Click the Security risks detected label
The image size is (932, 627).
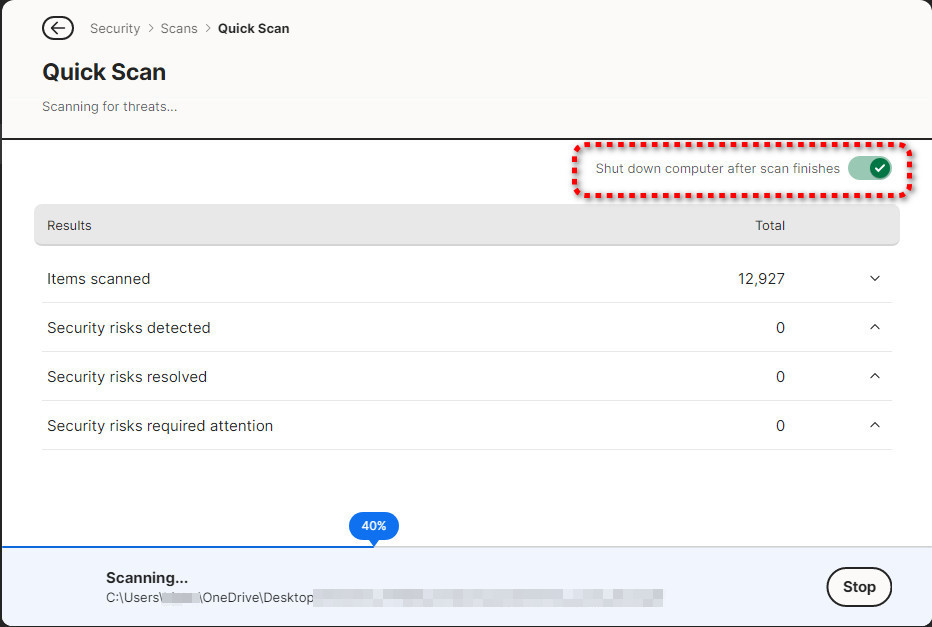[128, 328]
